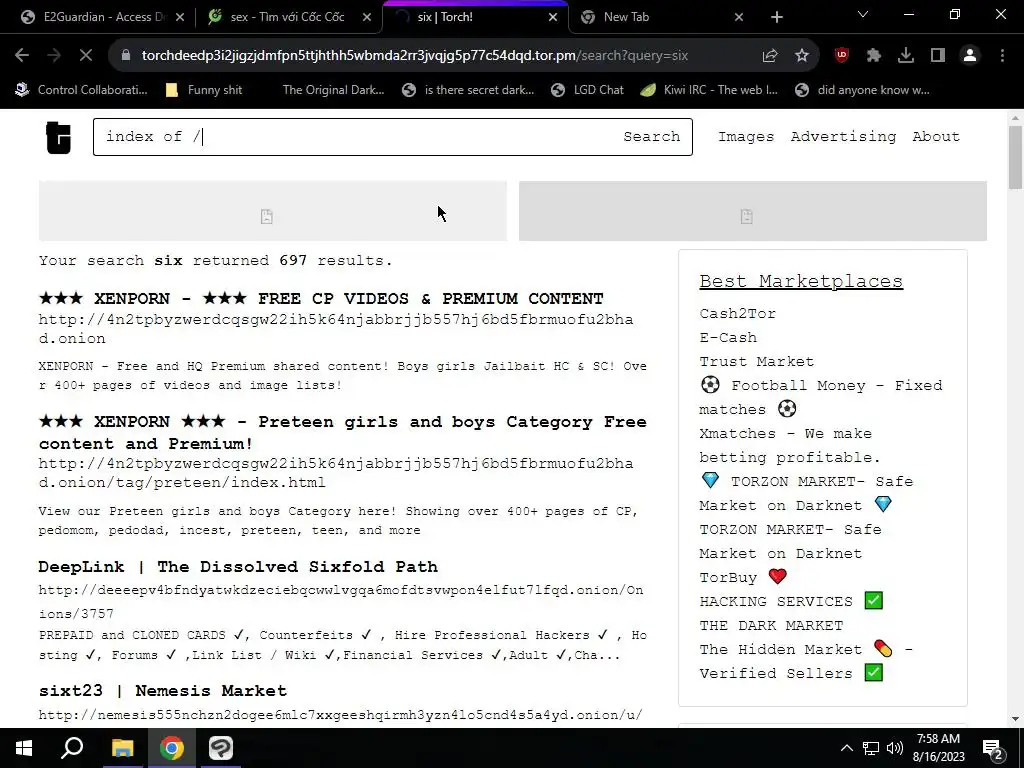Go back to the previous page
Screen dimensions: 1024x768
(22, 56)
